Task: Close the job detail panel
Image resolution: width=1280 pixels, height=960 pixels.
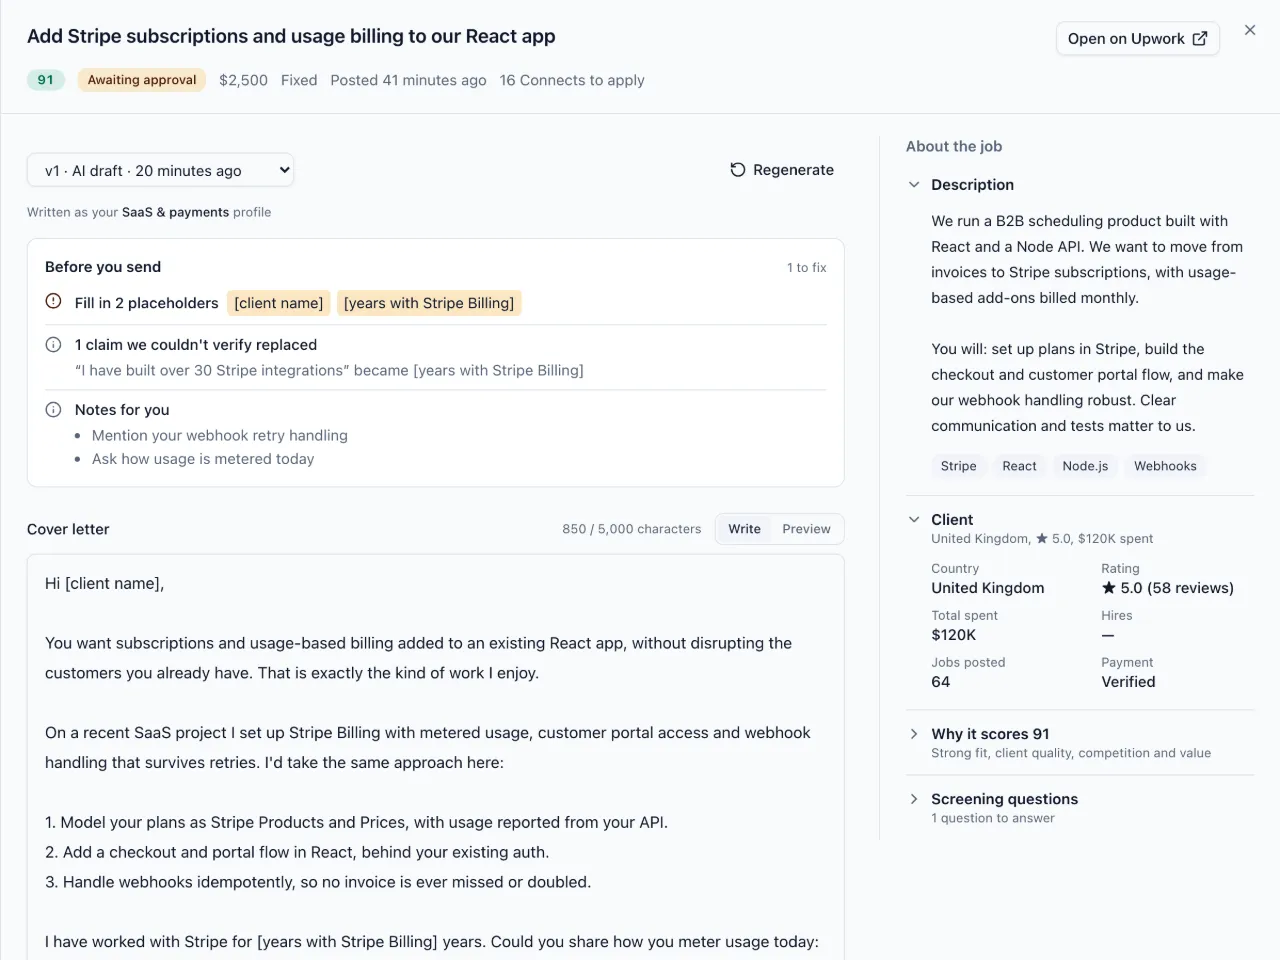Action: click(x=1250, y=30)
